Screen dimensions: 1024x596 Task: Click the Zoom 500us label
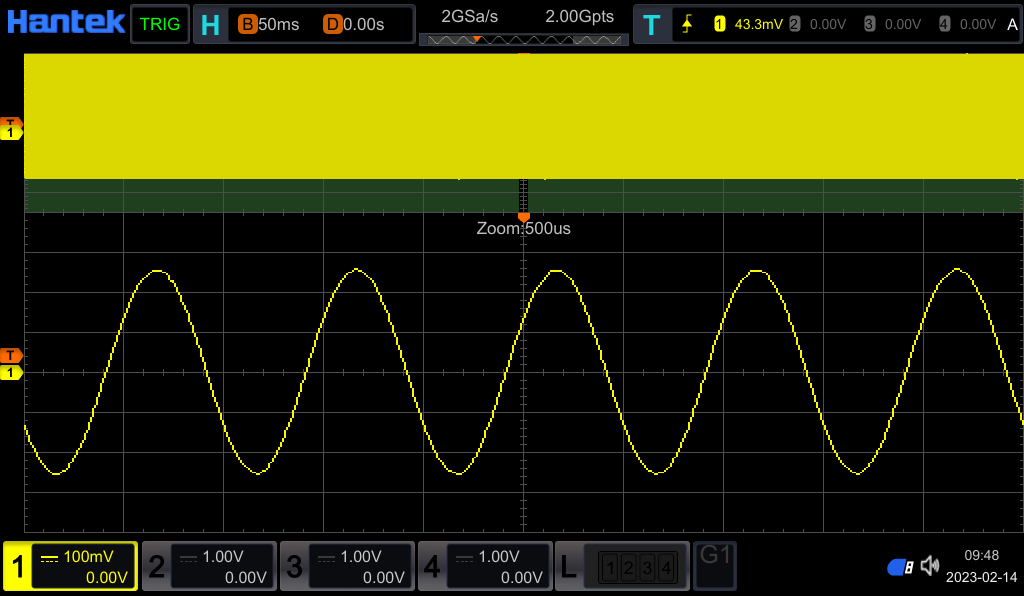coord(523,228)
